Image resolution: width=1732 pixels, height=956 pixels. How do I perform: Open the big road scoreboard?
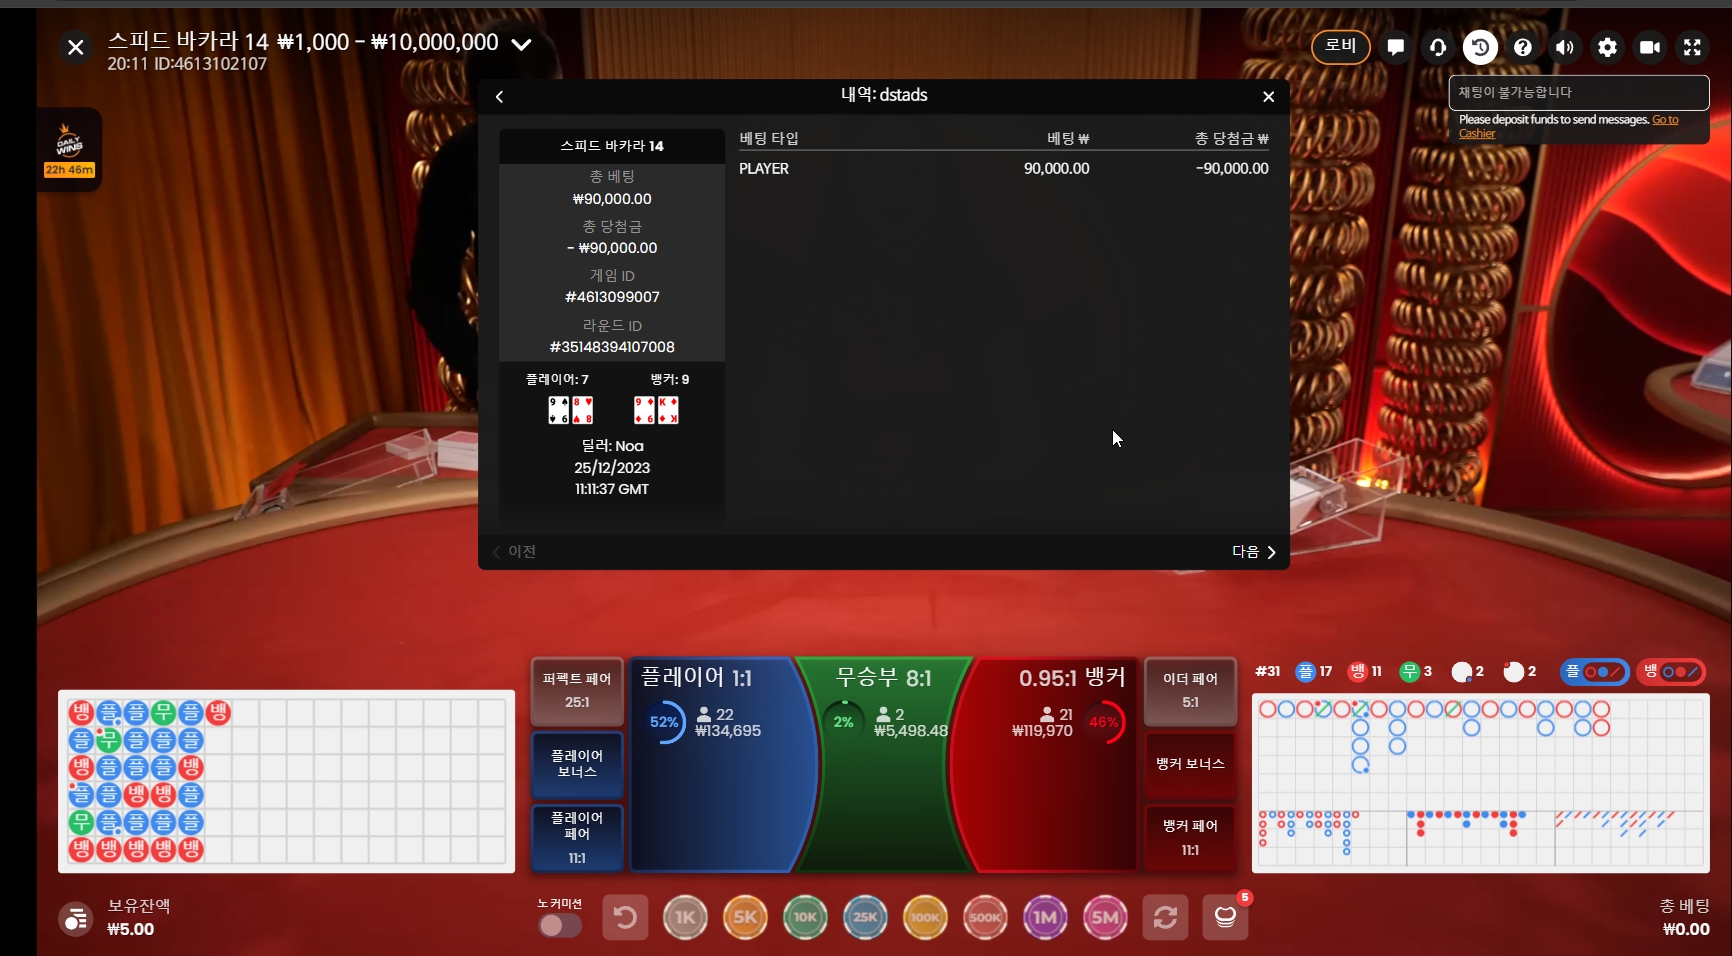1480,755
